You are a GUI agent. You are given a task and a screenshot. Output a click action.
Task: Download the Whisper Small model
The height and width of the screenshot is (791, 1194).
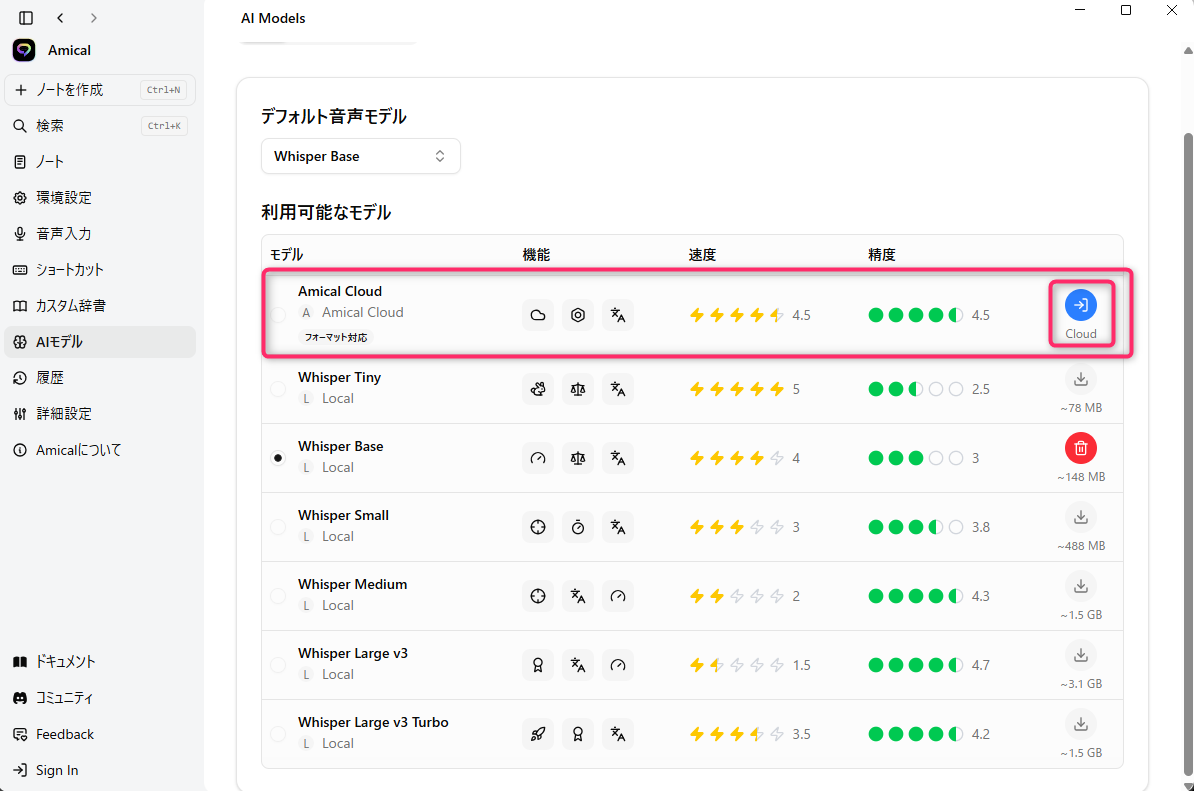tap(1080, 517)
